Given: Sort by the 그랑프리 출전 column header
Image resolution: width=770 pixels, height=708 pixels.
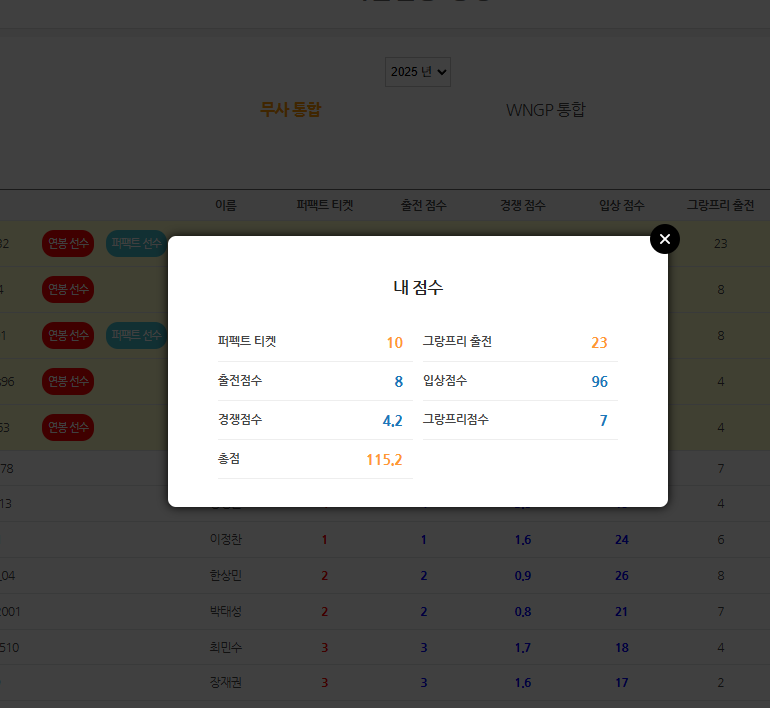Looking at the screenshot, I should click(720, 205).
